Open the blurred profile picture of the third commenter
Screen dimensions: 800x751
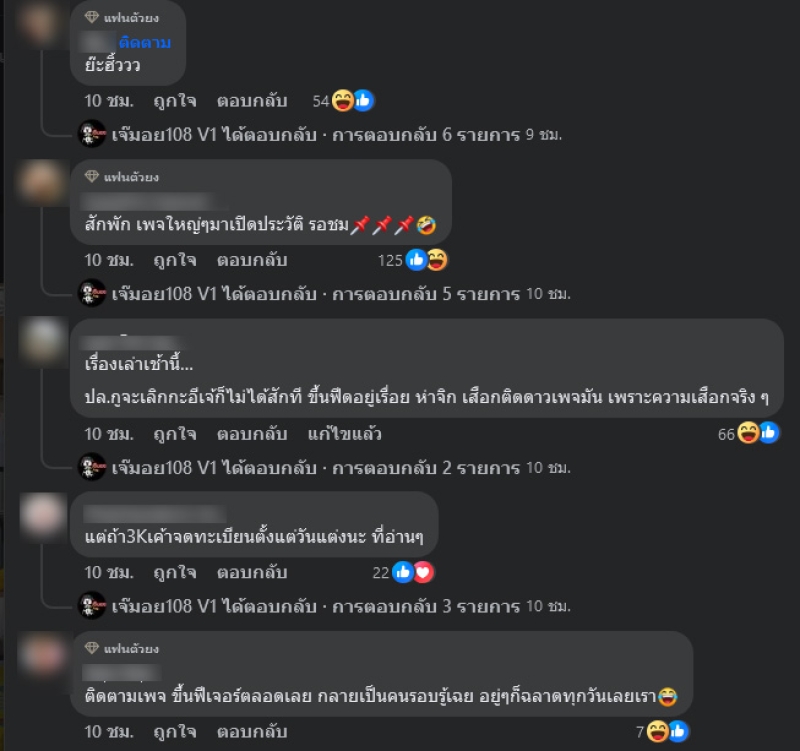coord(43,341)
